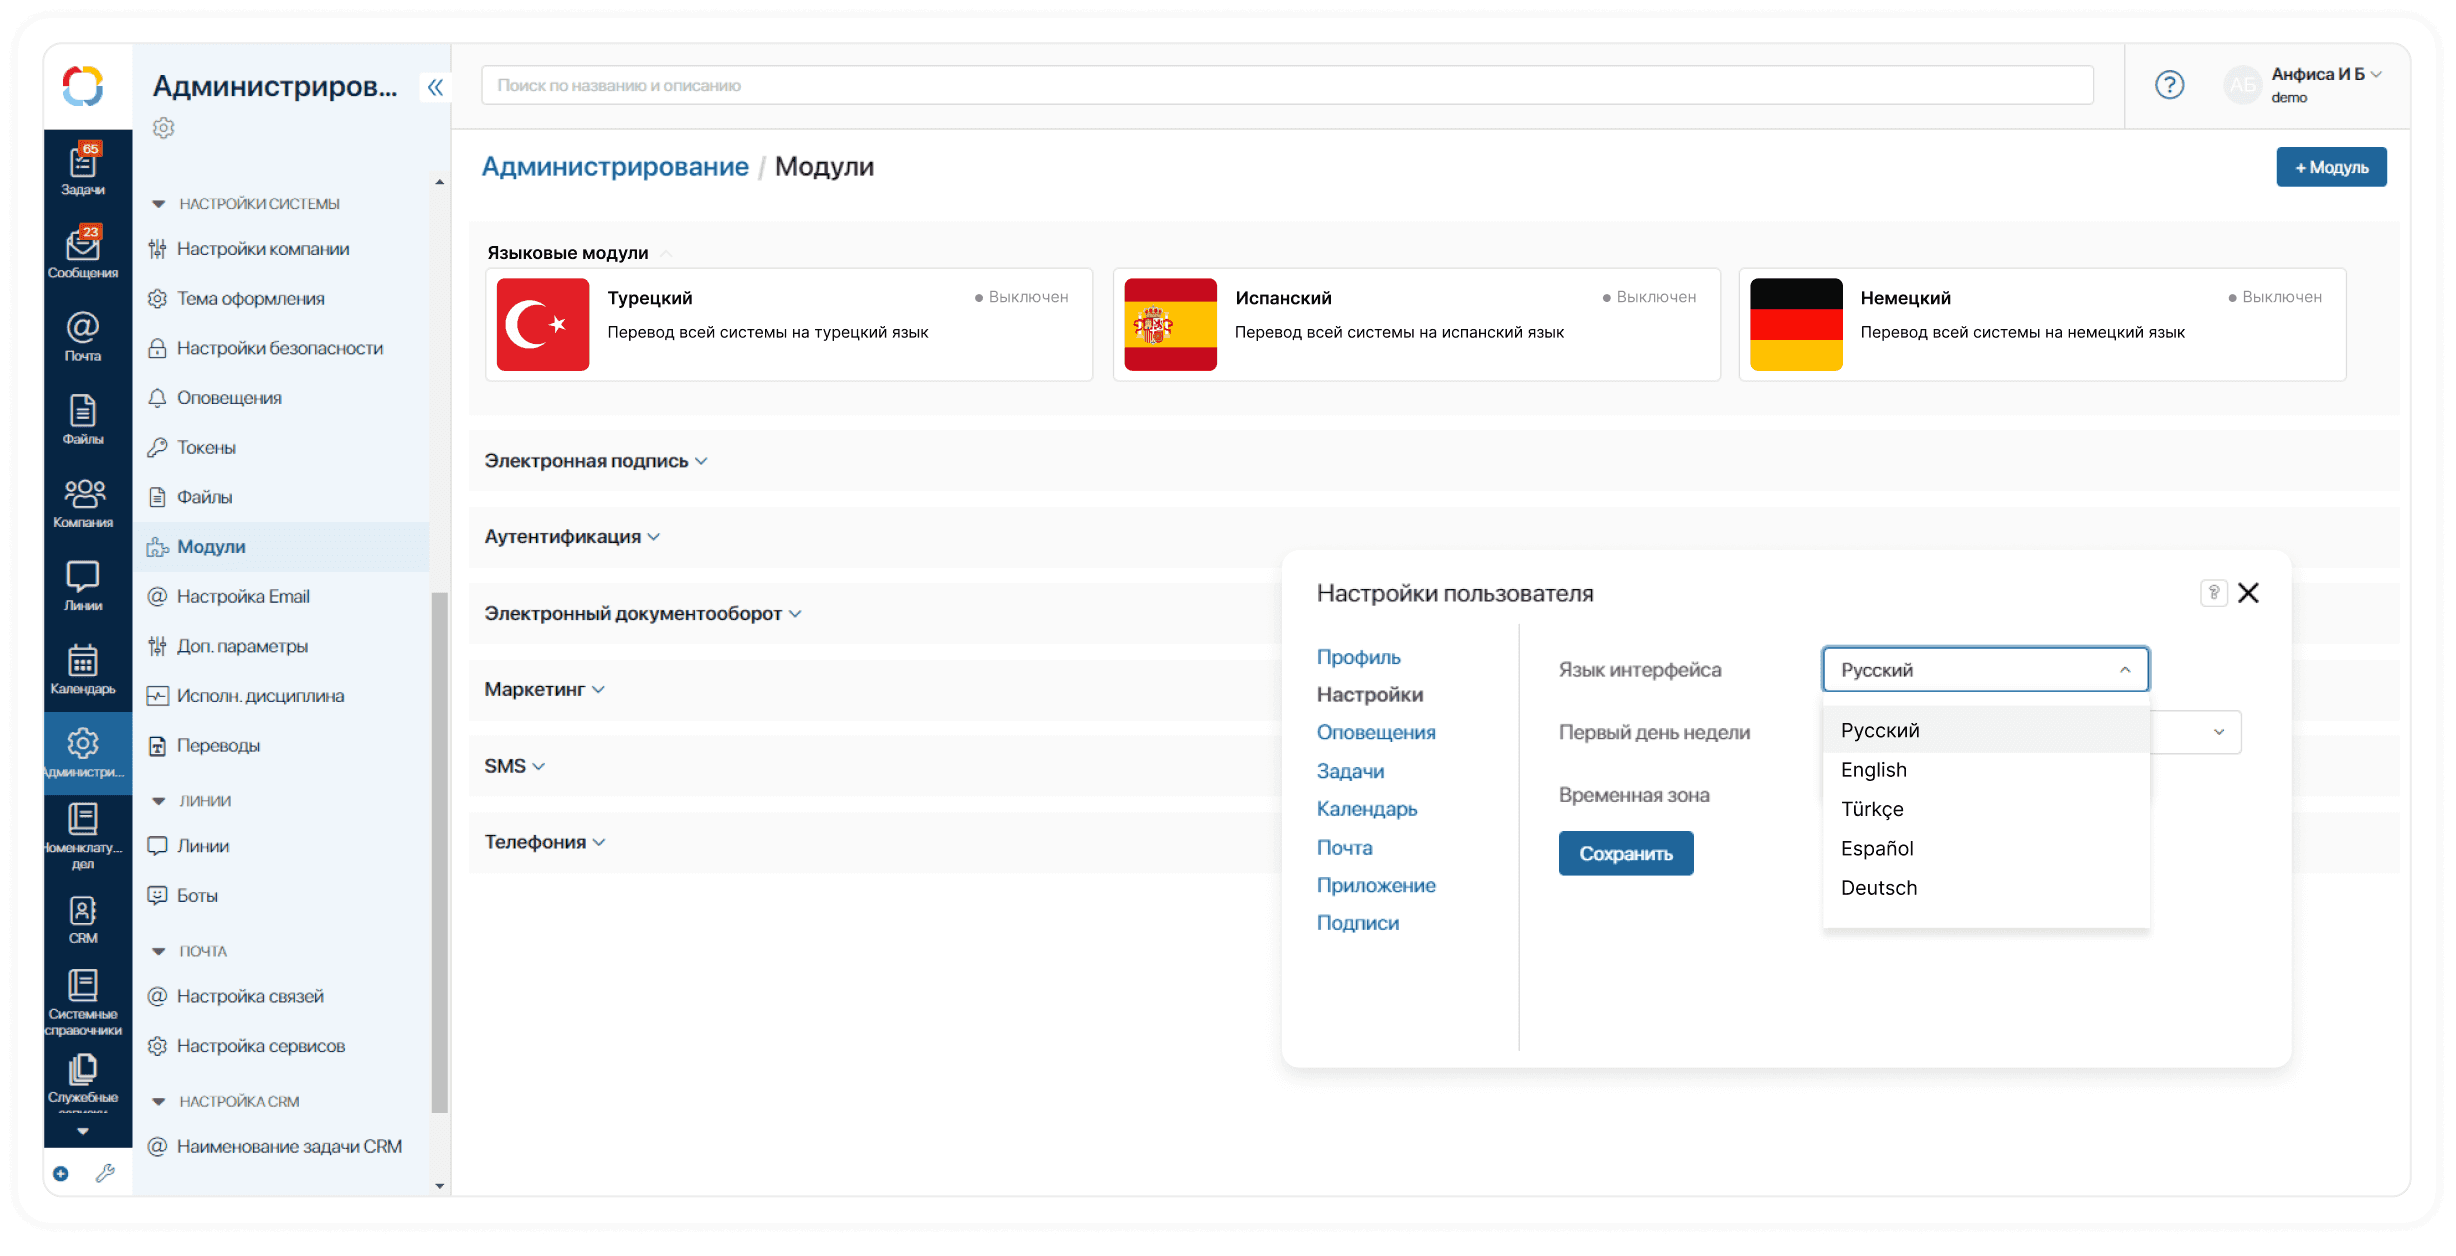Collapse the admin panel with the double chevron

(435, 87)
